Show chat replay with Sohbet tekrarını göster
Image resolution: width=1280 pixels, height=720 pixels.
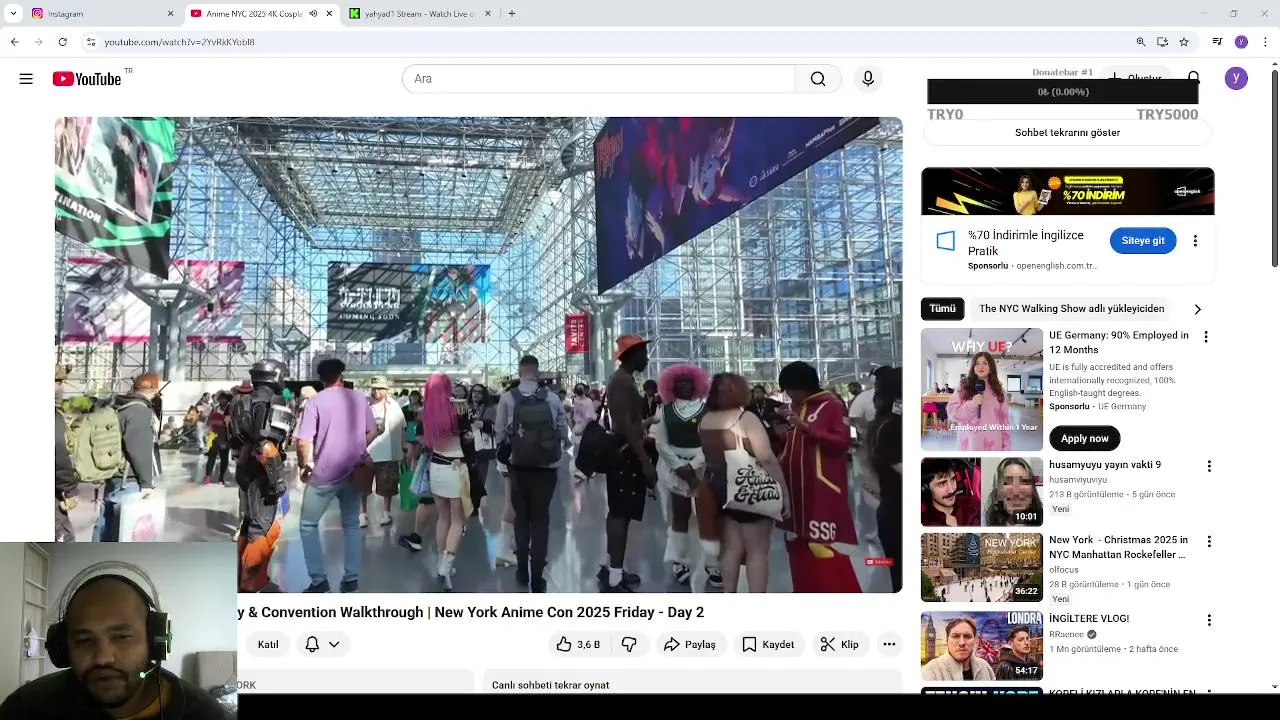click(1067, 132)
